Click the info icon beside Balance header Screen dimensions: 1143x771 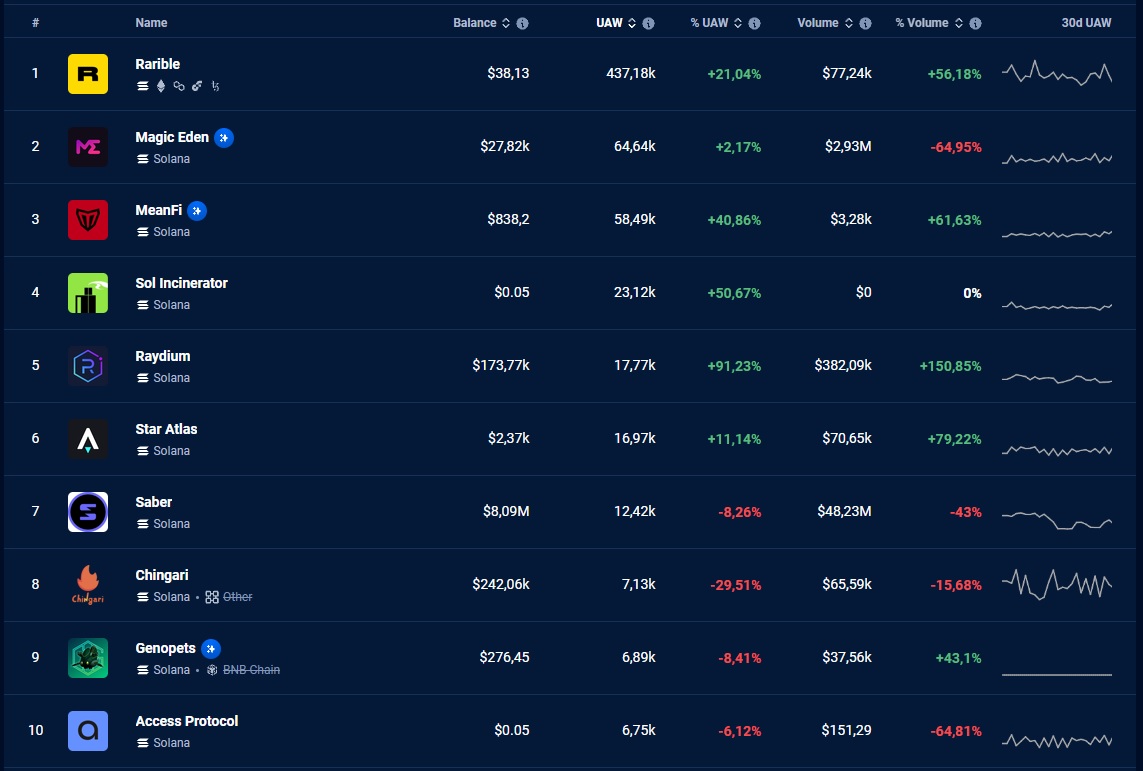[x=522, y=23]
